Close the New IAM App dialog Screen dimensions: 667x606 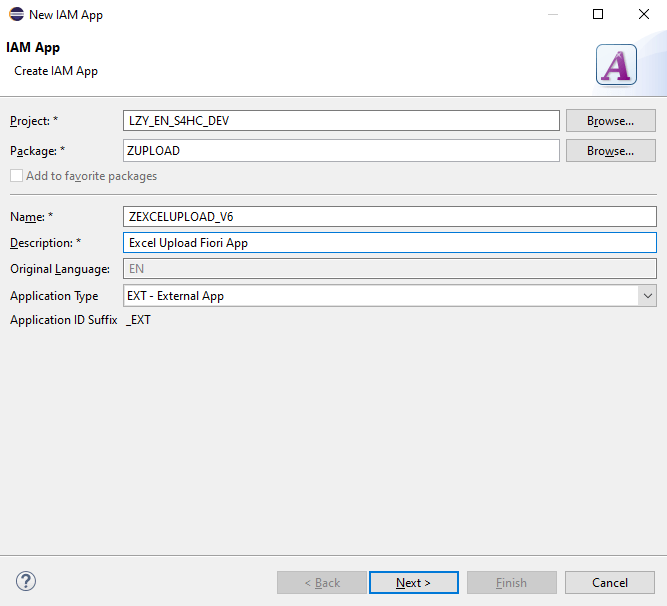[643, 15]
